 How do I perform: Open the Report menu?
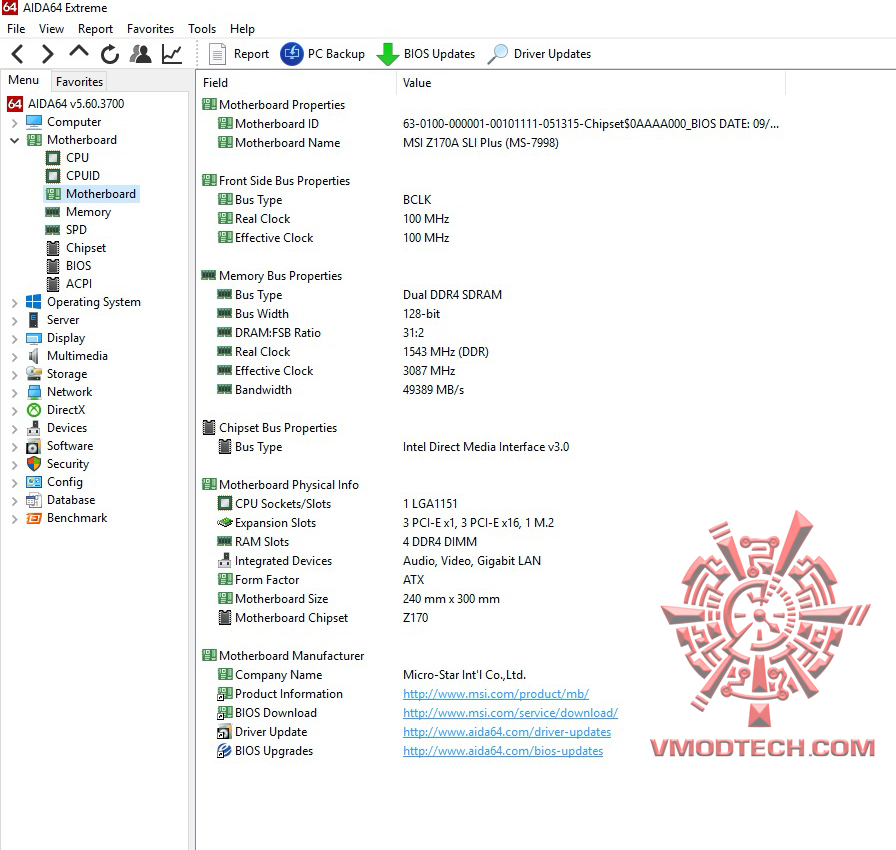(x=95, y=29)
